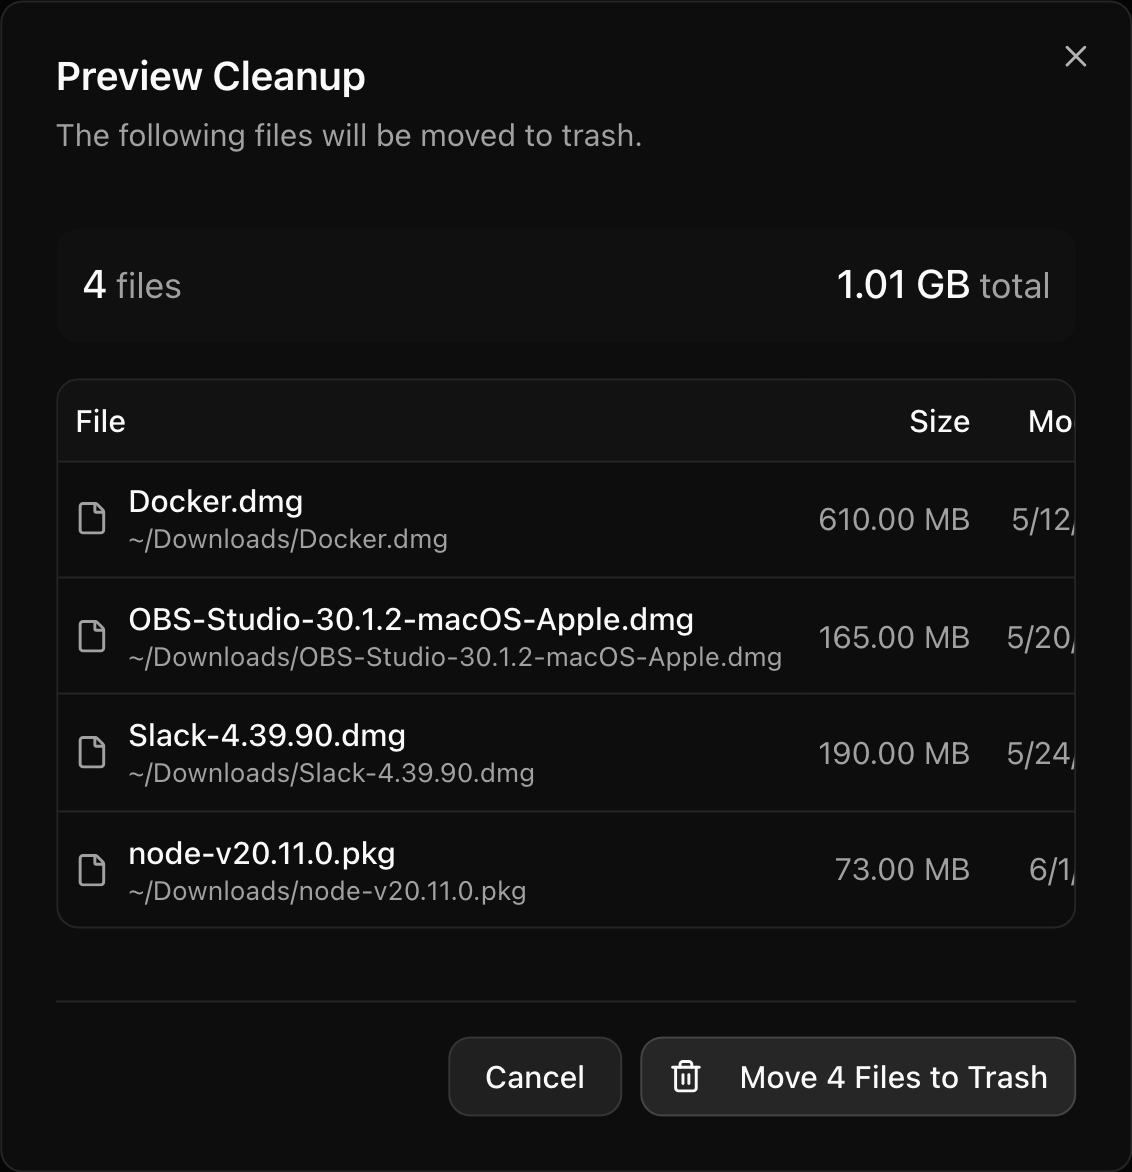Screen dimensions: 1132x1172
Task: Click the ~/Downloads/node-v20.11.0.pkg path
Action: pos(327,891)
